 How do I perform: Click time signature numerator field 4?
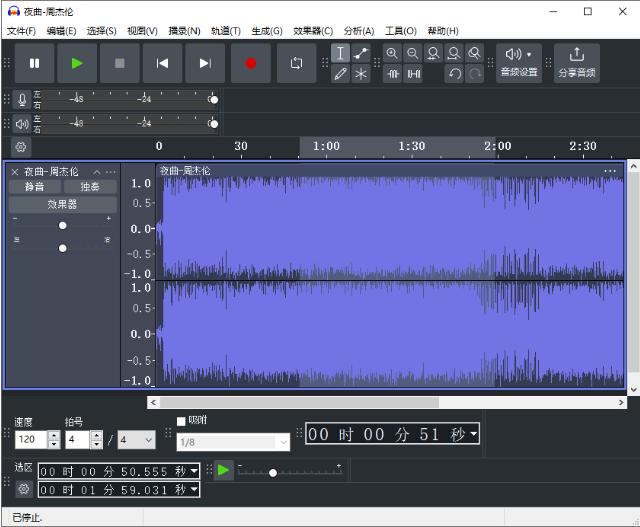(x=77, y=440)
